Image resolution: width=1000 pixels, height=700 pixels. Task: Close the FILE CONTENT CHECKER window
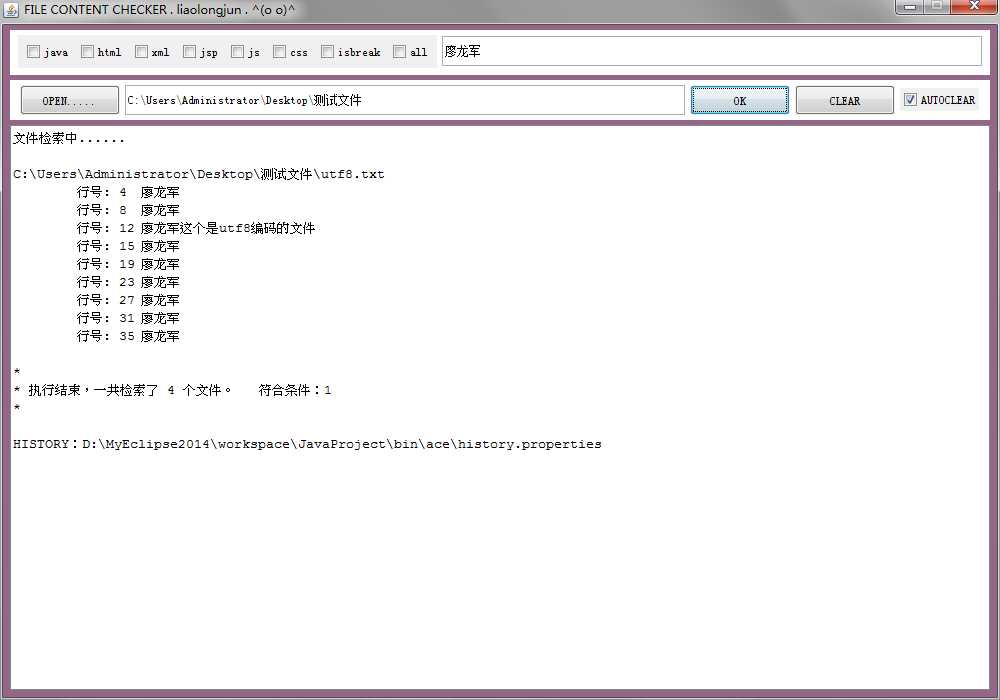point(974,6)
